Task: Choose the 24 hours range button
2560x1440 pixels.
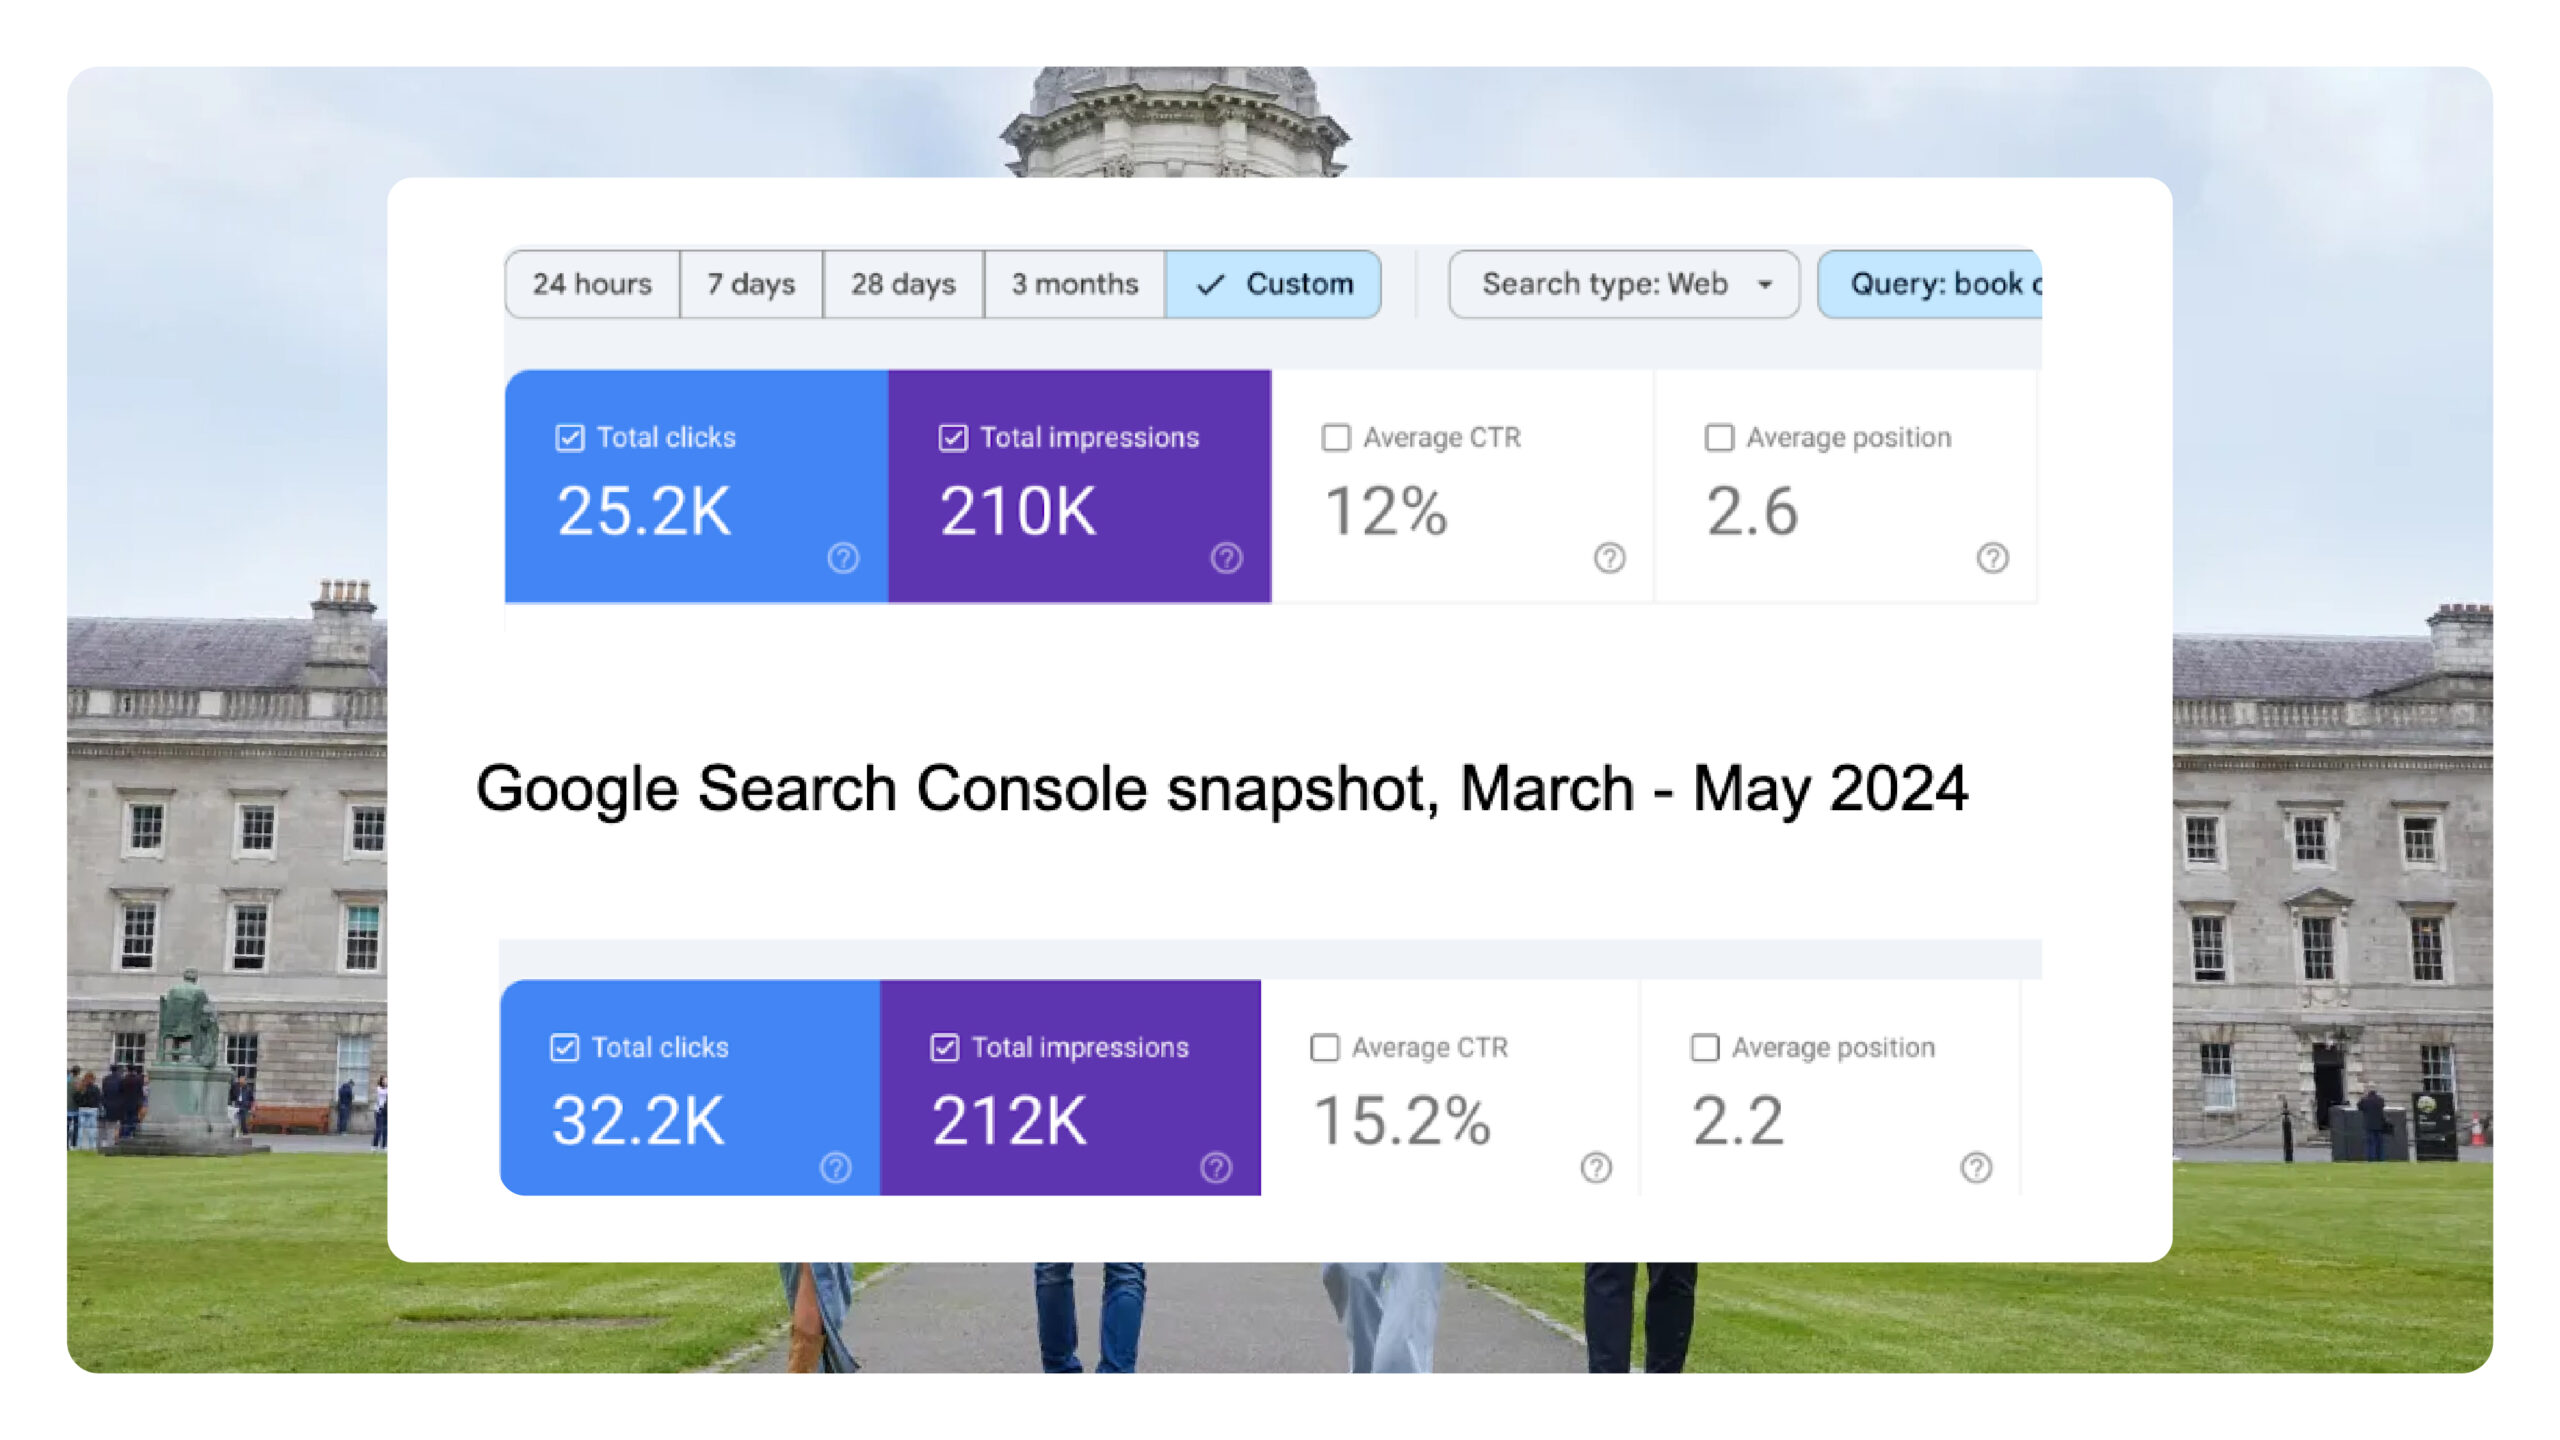Action: pos(592,285)
